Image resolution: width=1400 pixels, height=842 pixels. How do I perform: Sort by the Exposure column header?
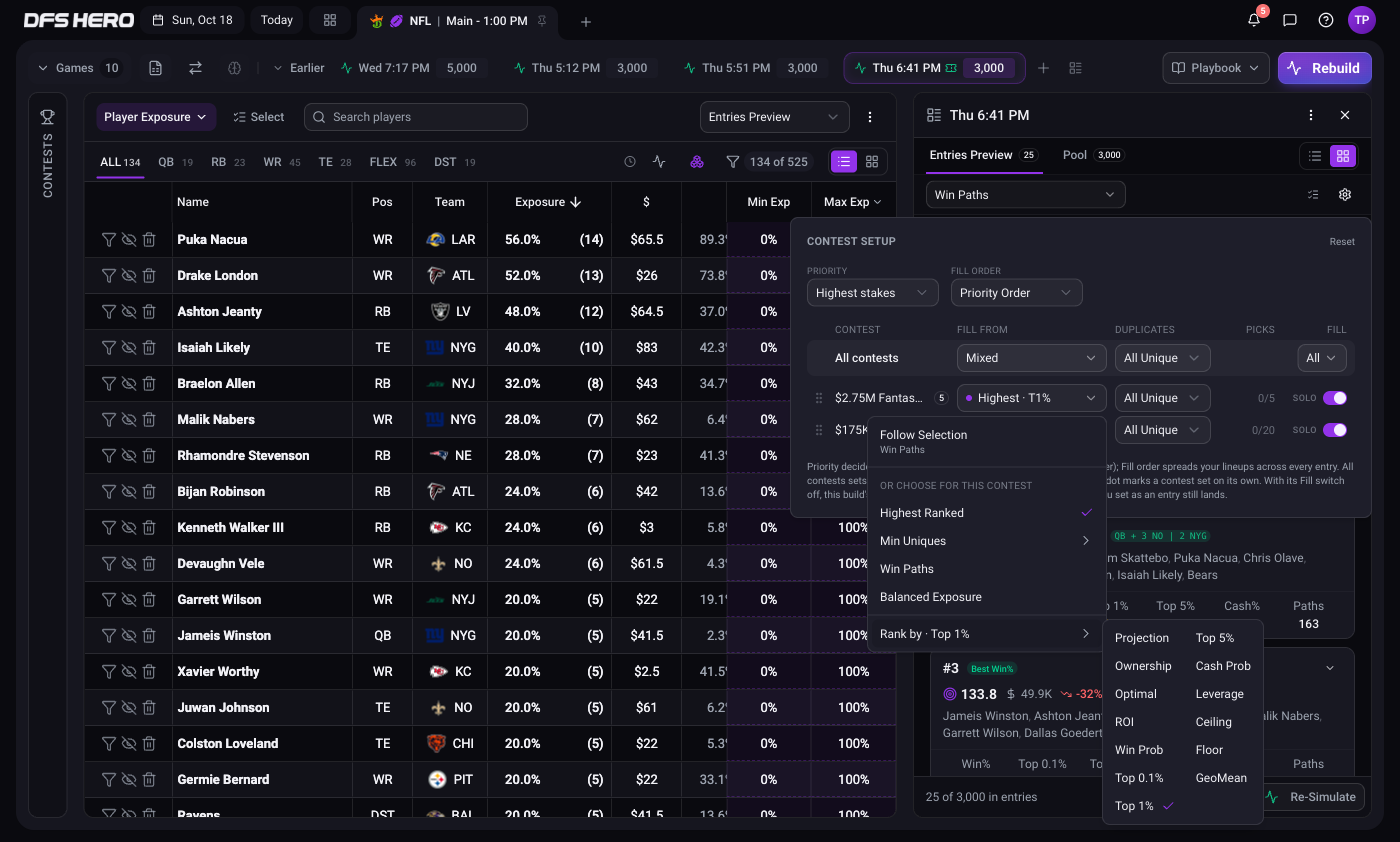[548, 202]
